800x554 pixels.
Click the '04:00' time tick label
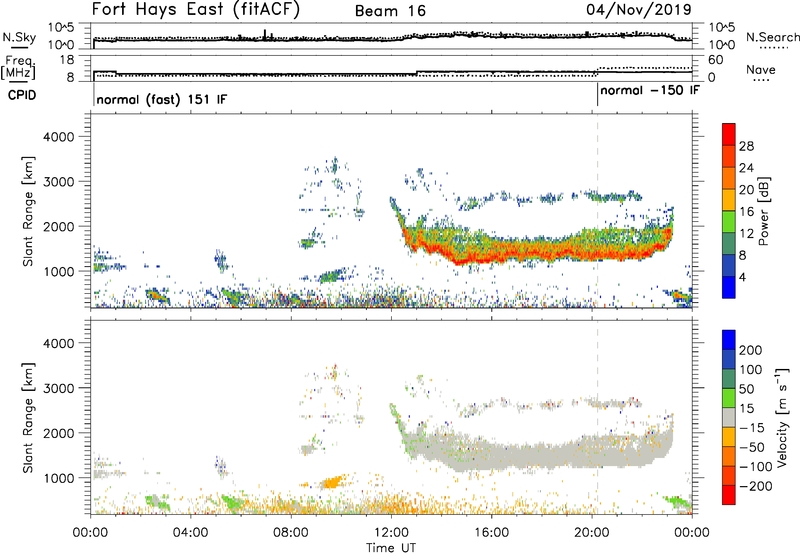[191, 533]
